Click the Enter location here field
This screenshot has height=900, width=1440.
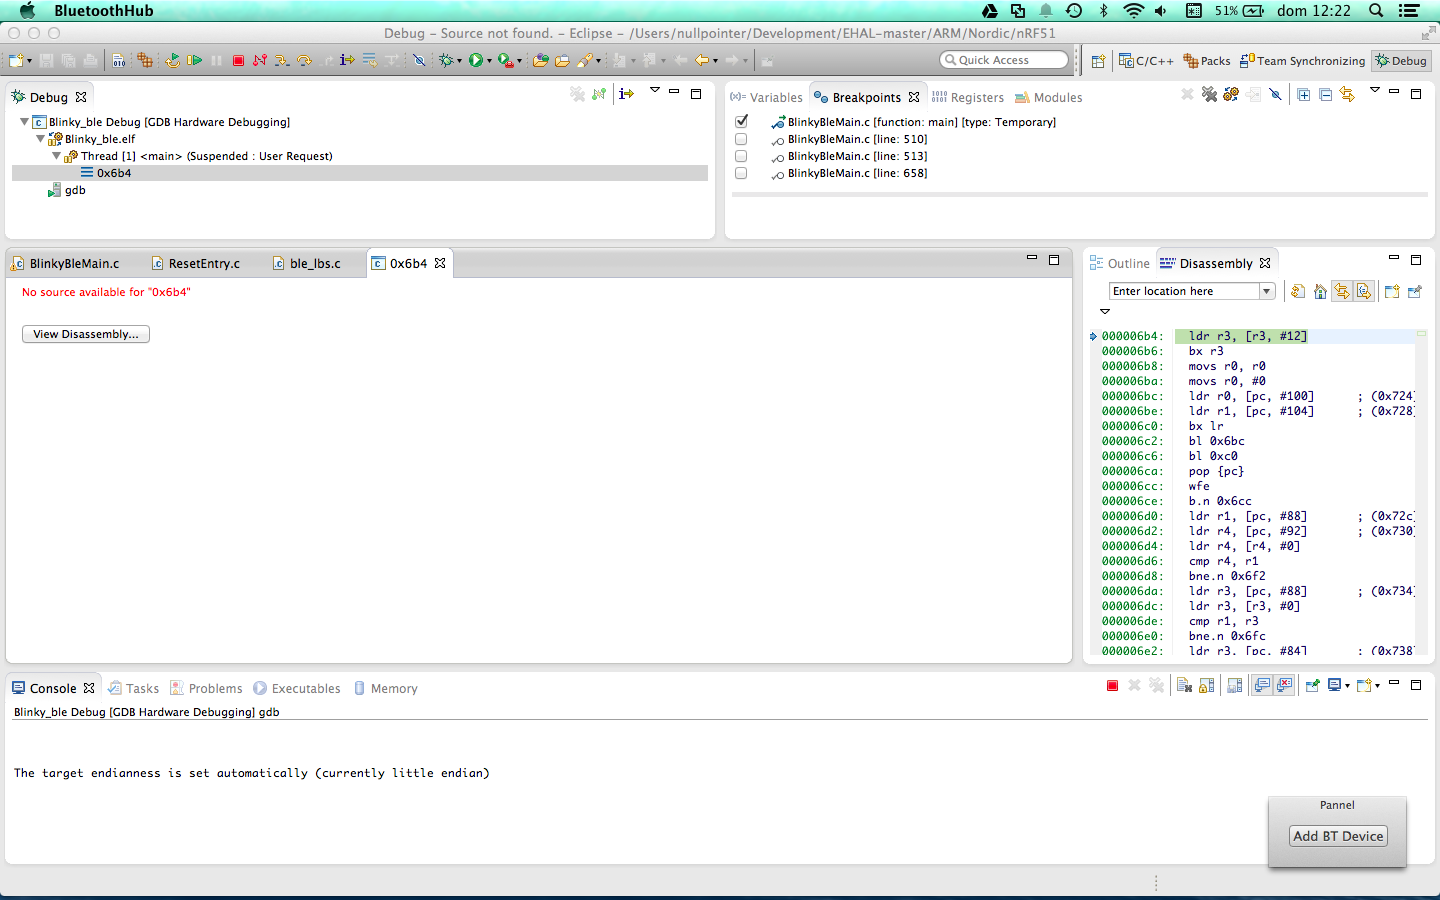coord(1184,291)
